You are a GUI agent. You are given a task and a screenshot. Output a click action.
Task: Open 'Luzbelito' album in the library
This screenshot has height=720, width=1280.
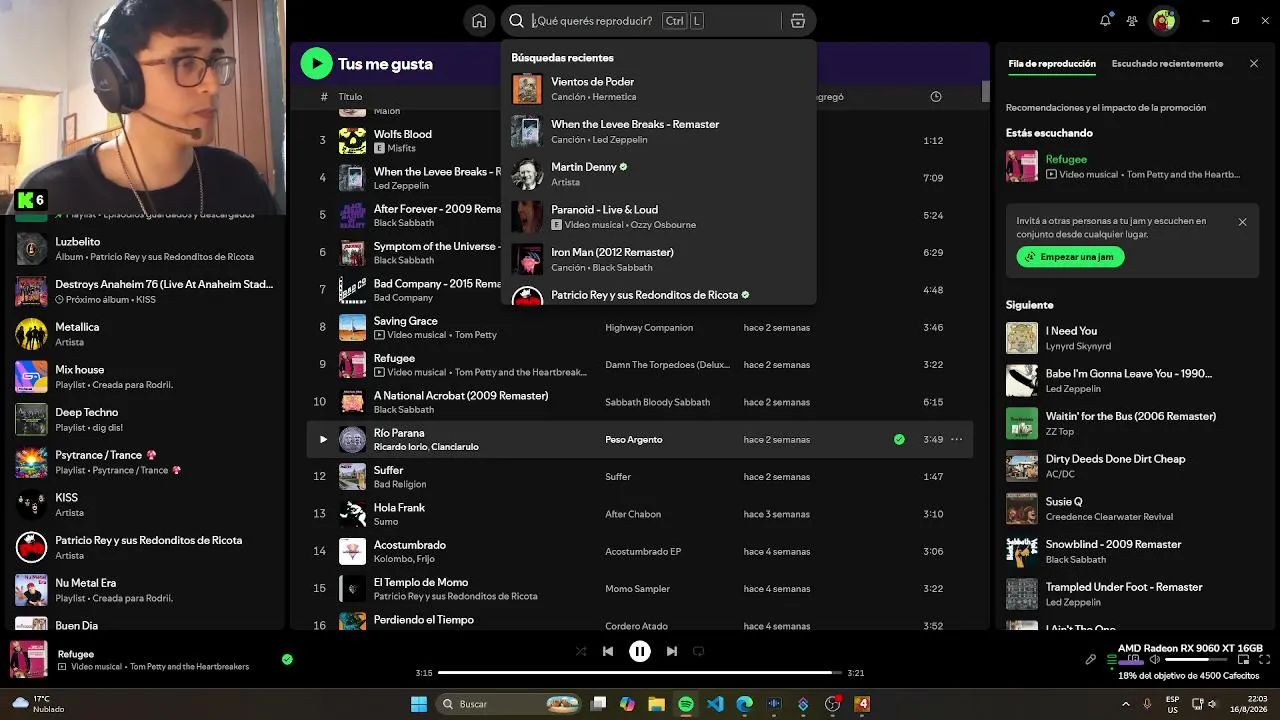click(145, 249)
